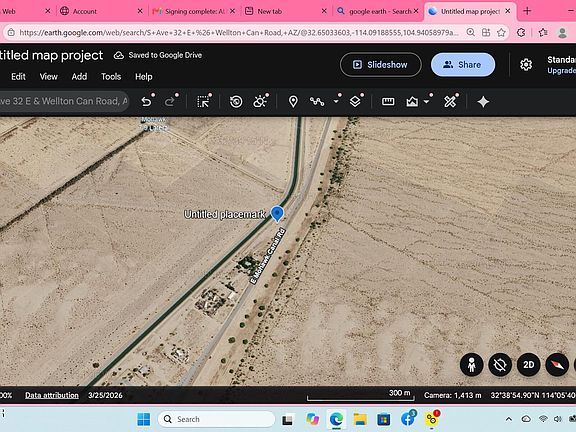Bookmark this page with star
The height and width of the screenshot is (432, 576).
(501, 33)
